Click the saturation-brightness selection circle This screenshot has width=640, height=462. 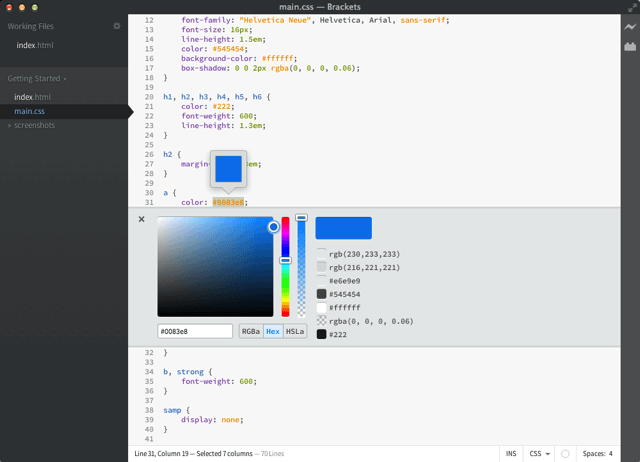(273, 227)
